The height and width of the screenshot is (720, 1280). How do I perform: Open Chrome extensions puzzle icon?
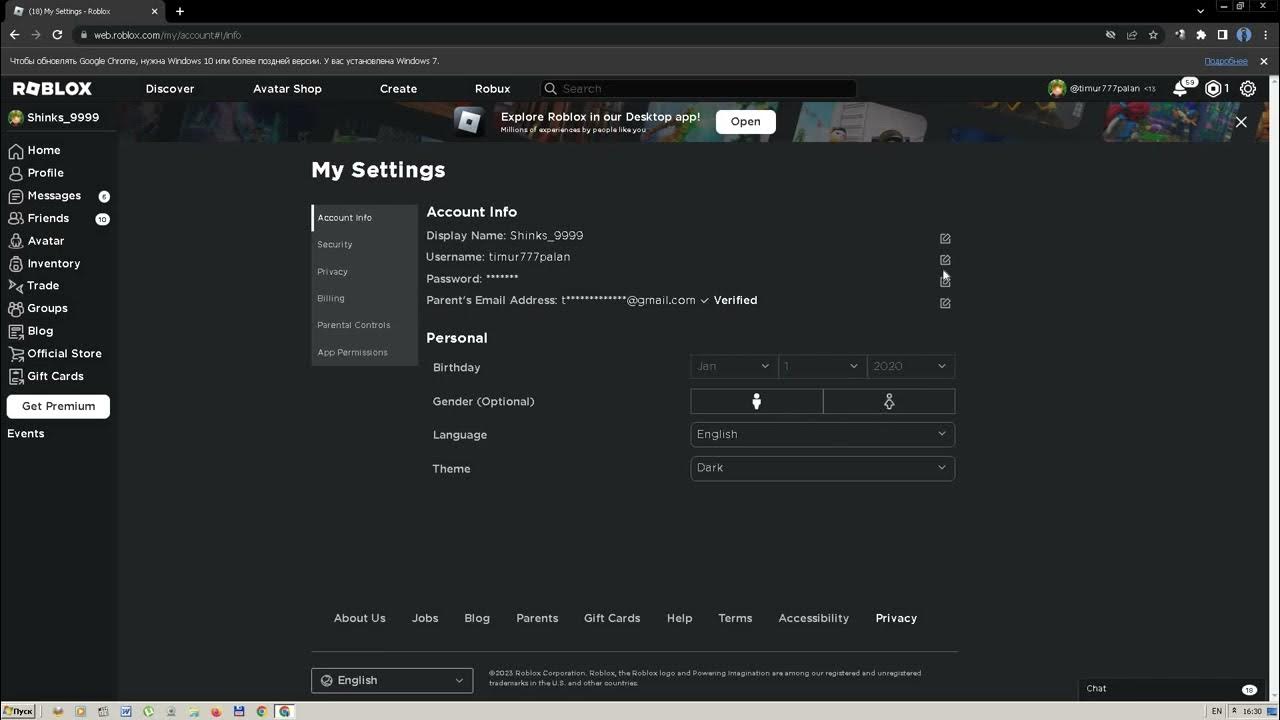(1201, 35)
